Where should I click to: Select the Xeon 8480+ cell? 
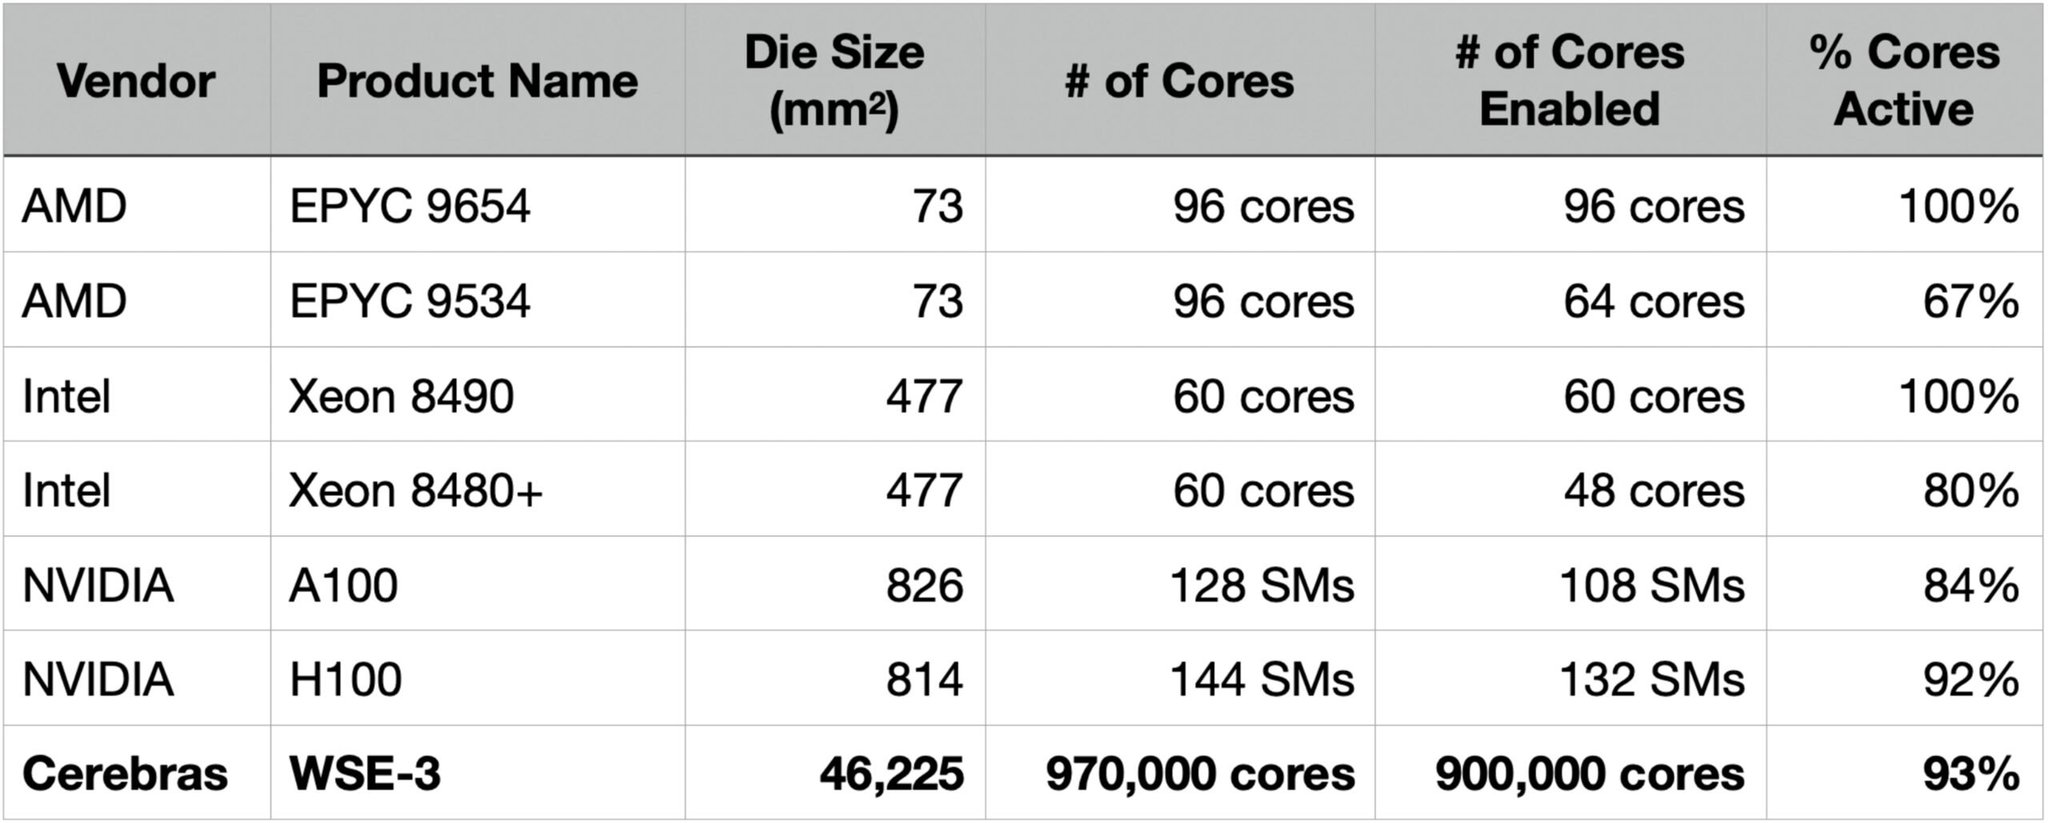477,489
